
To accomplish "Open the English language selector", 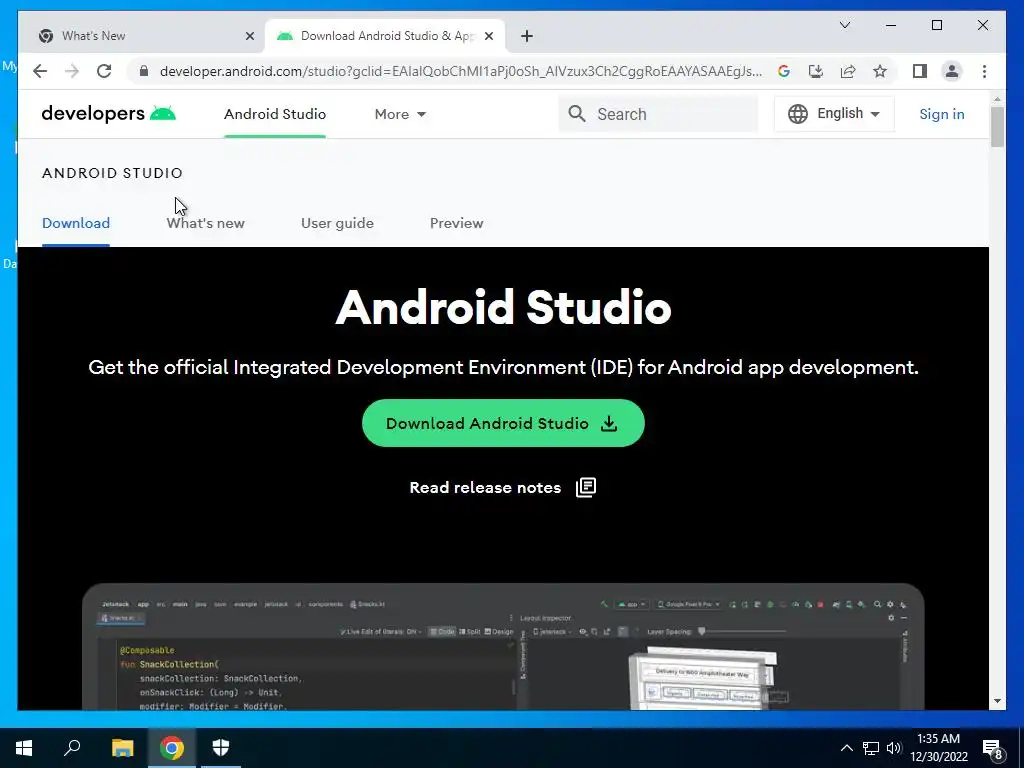I will pyautogui.click(x=834, y=114).
